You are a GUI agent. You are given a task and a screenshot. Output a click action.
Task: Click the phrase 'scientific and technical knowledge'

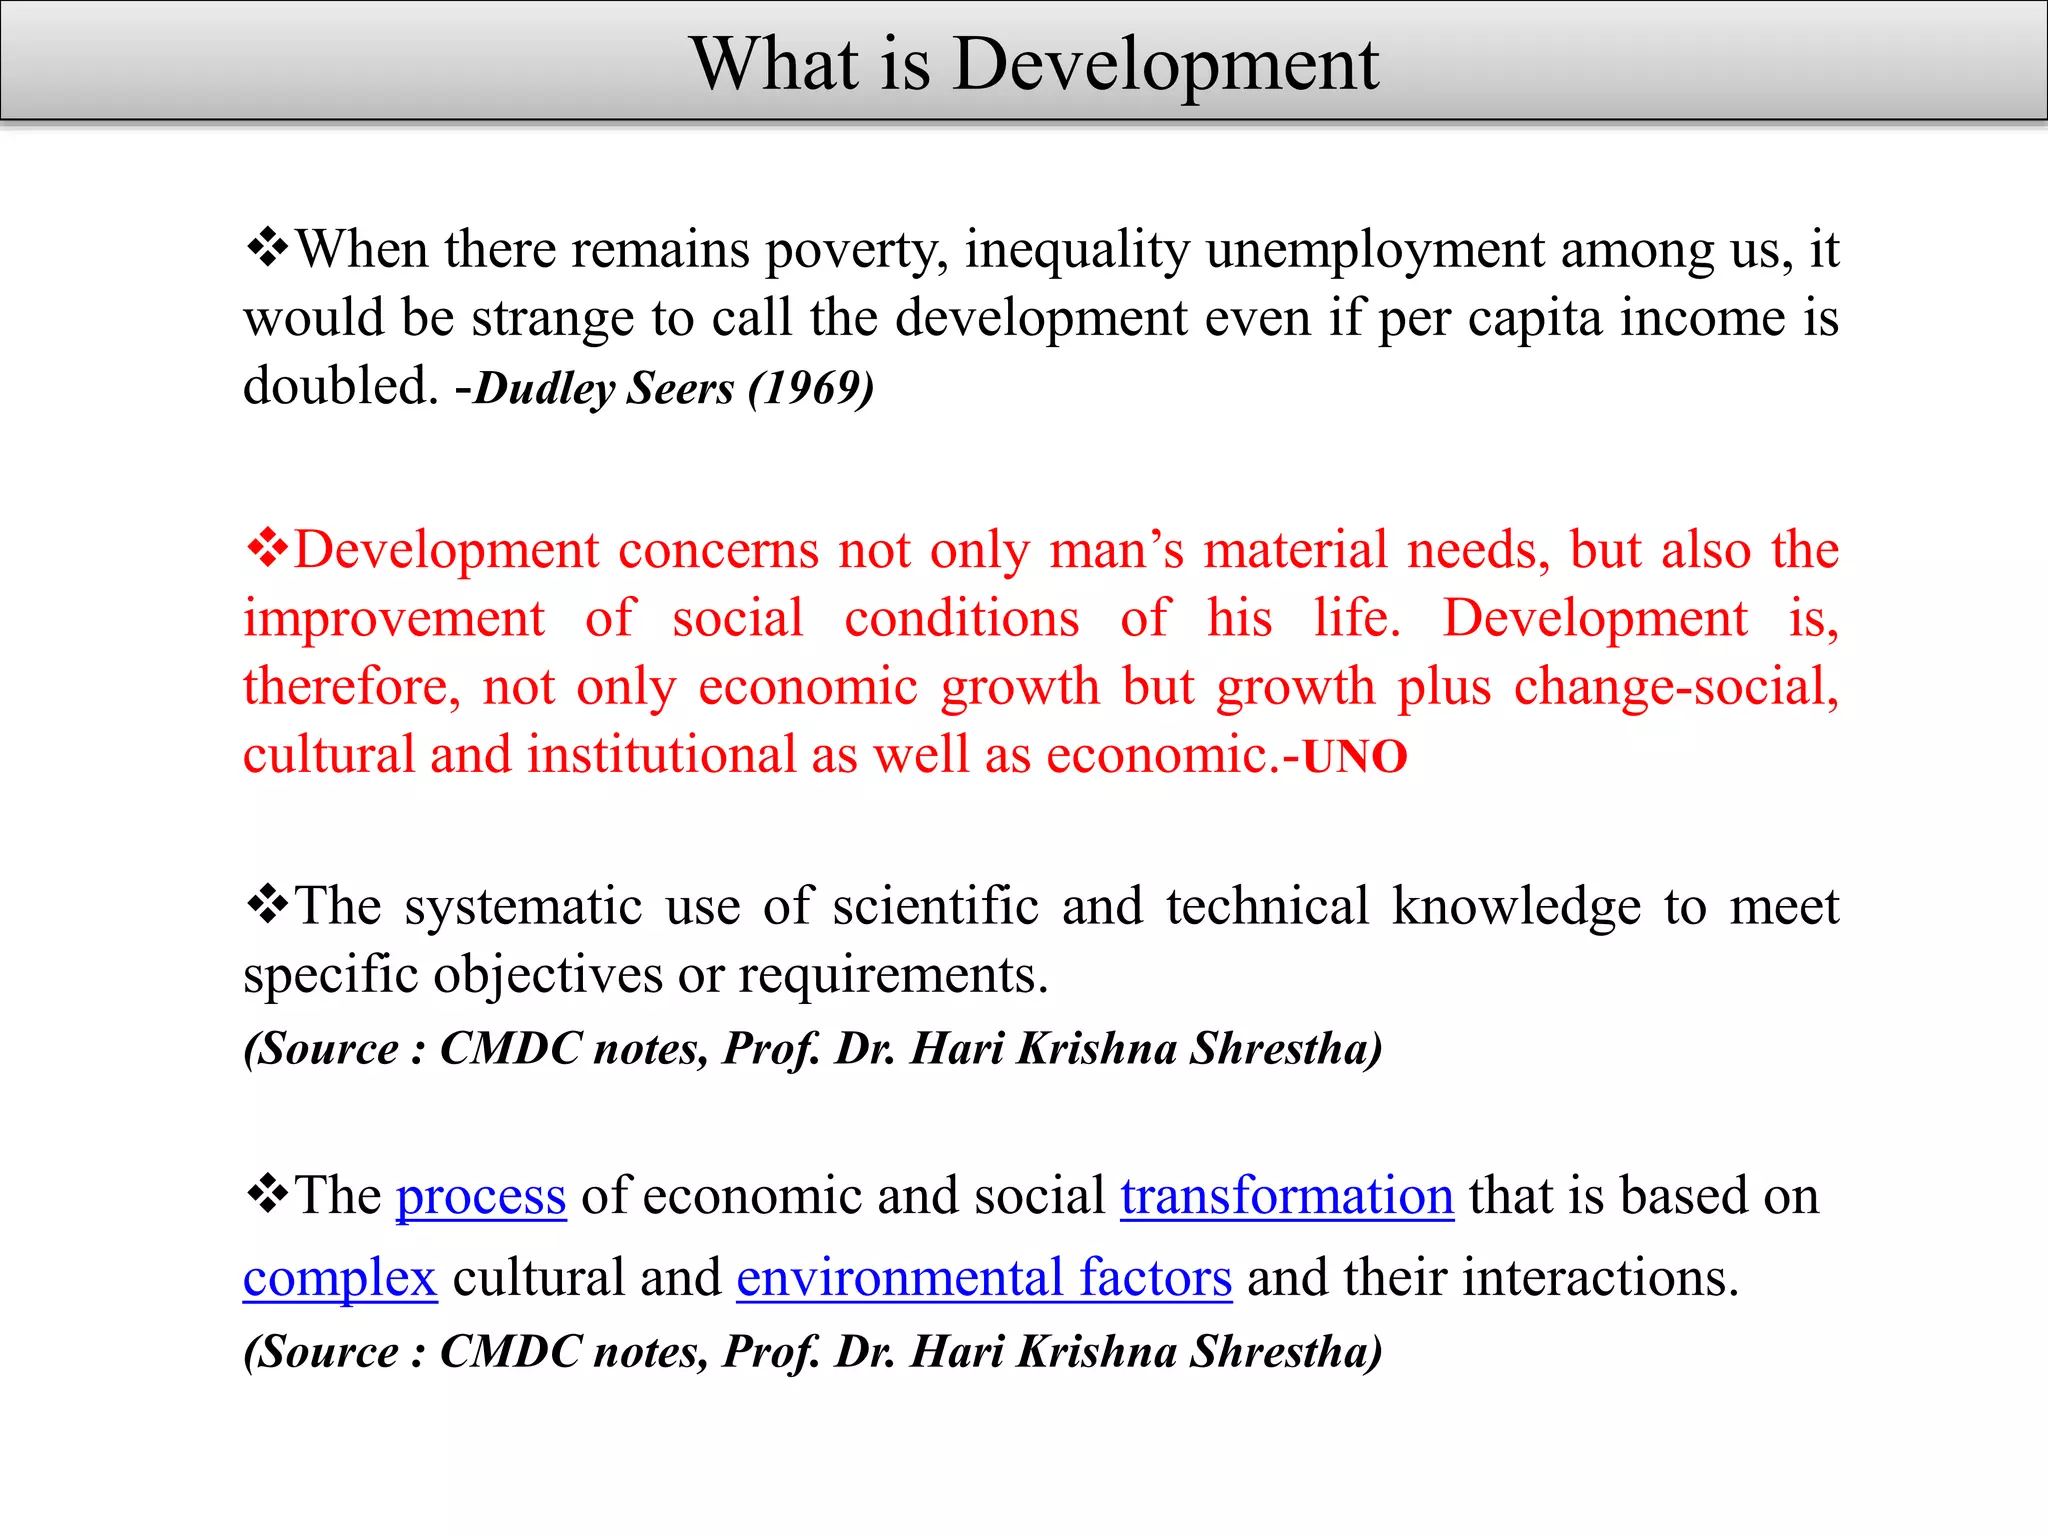pos(1236,906)
